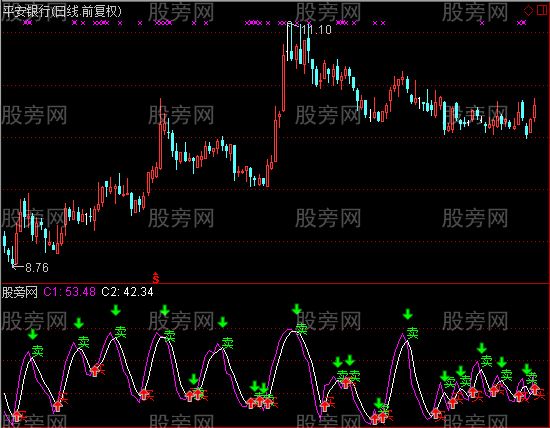Click the chart title 平安银行(日线.前复权)
The width and height of the screenshot is (550, 428).
[62, 11]
